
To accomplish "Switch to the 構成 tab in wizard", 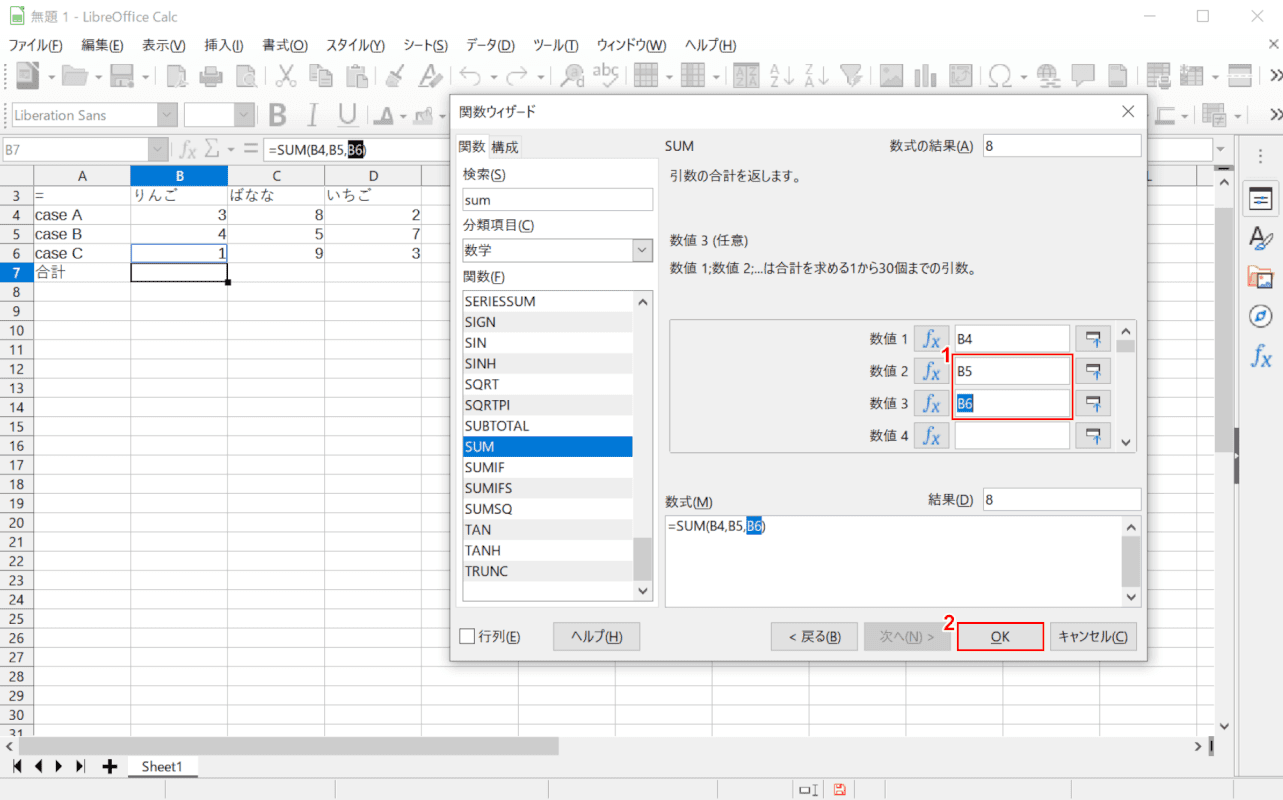I will point(505,147).
